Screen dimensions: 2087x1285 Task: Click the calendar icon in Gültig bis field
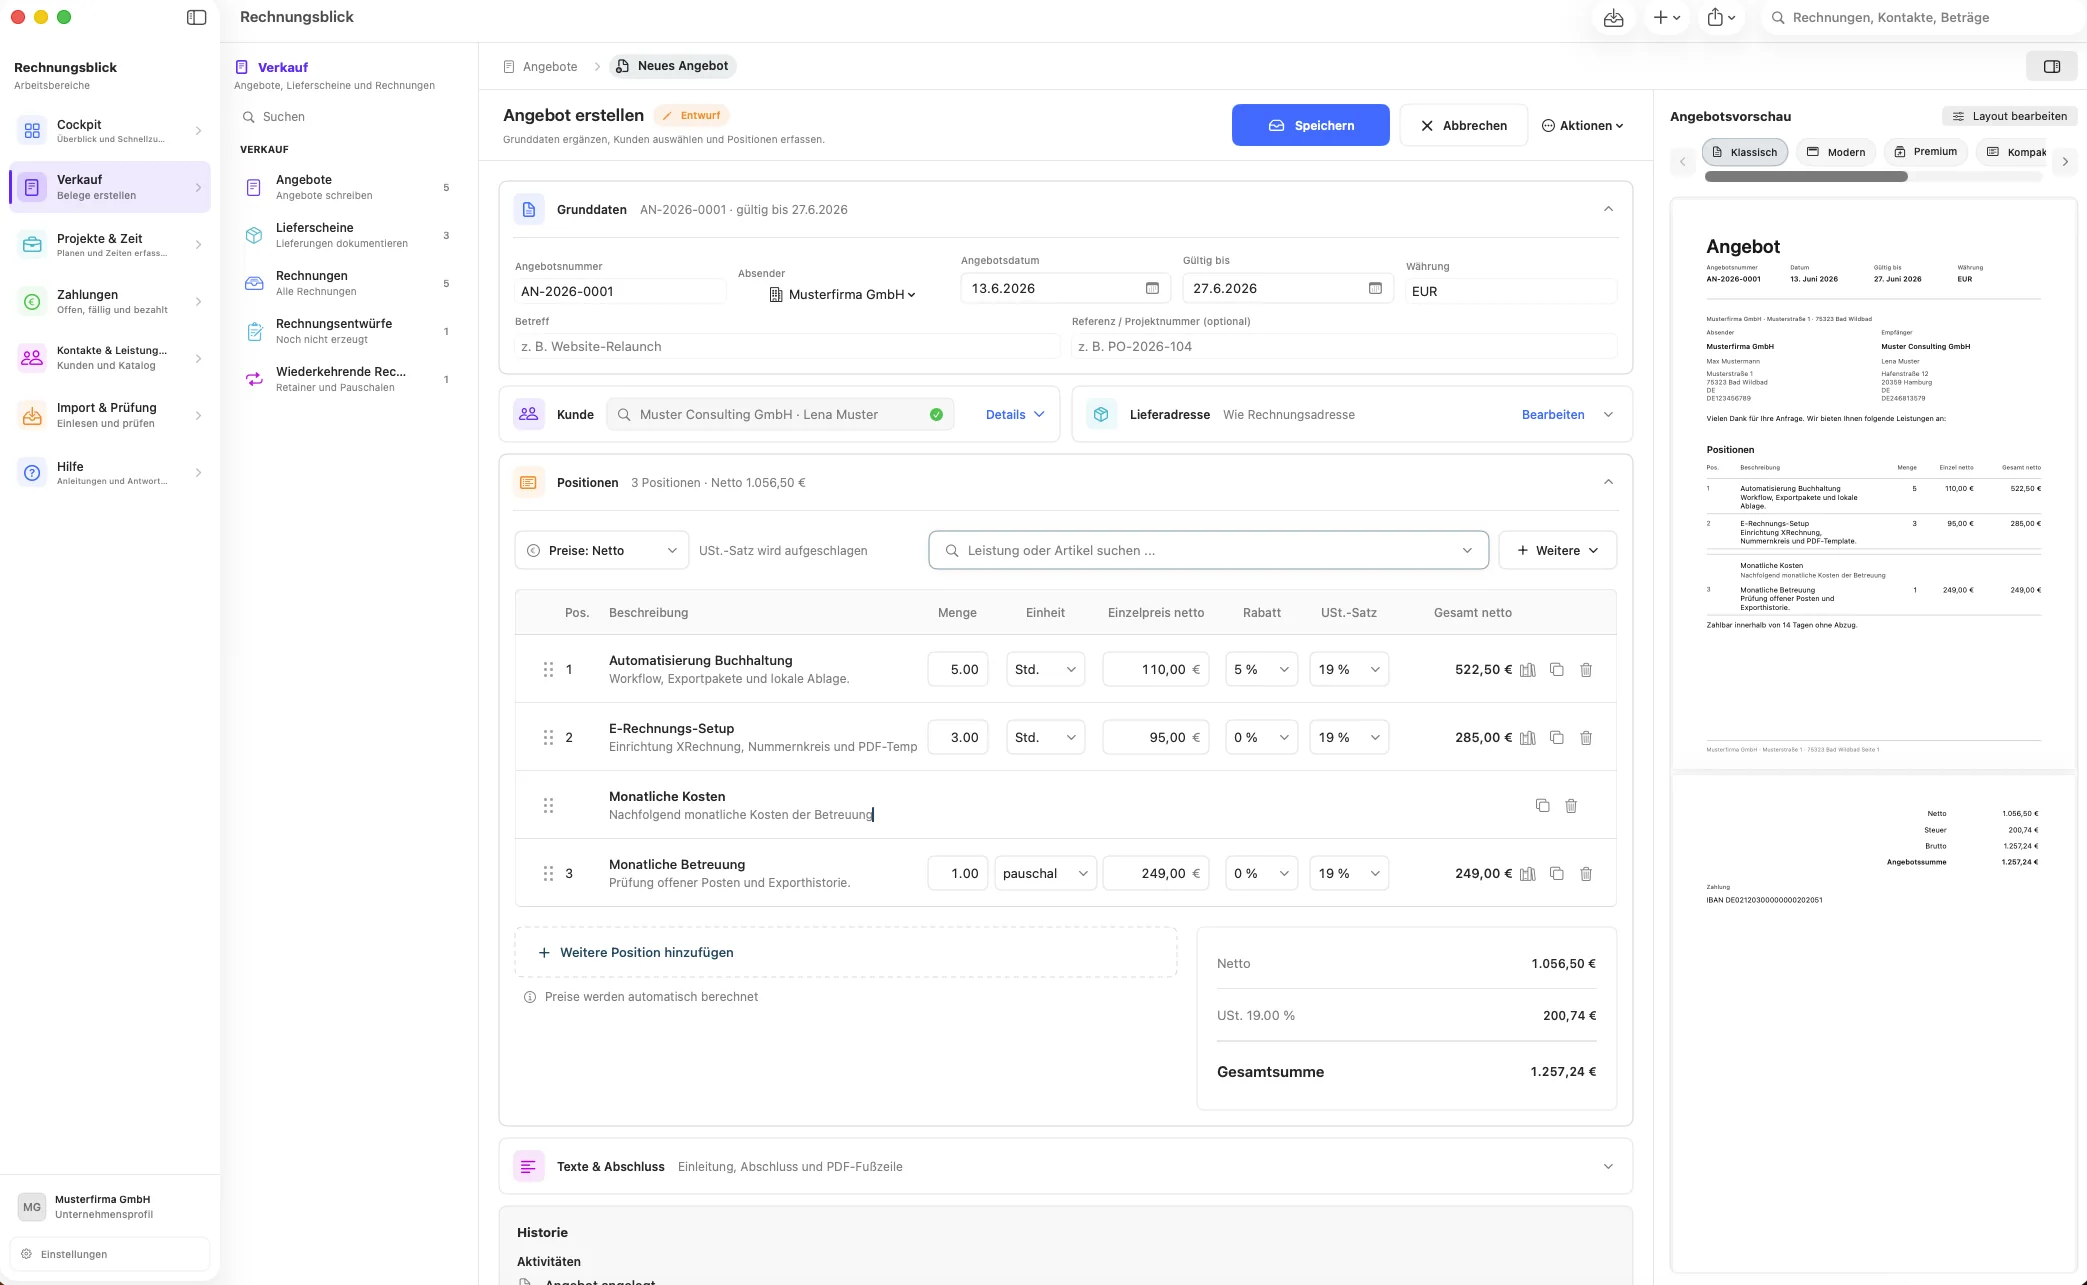point(1375,289)
